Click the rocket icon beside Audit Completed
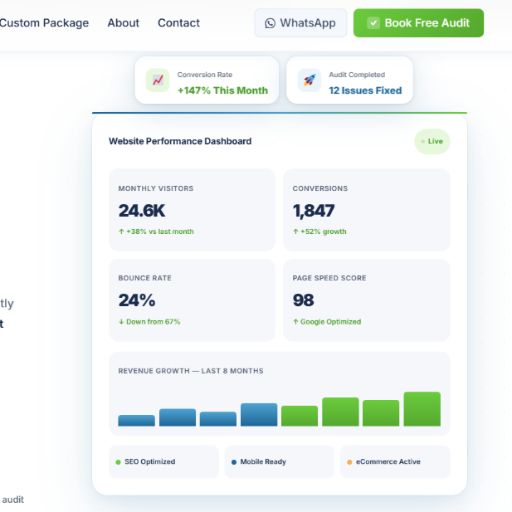512x512 pixels. (309, 80)
